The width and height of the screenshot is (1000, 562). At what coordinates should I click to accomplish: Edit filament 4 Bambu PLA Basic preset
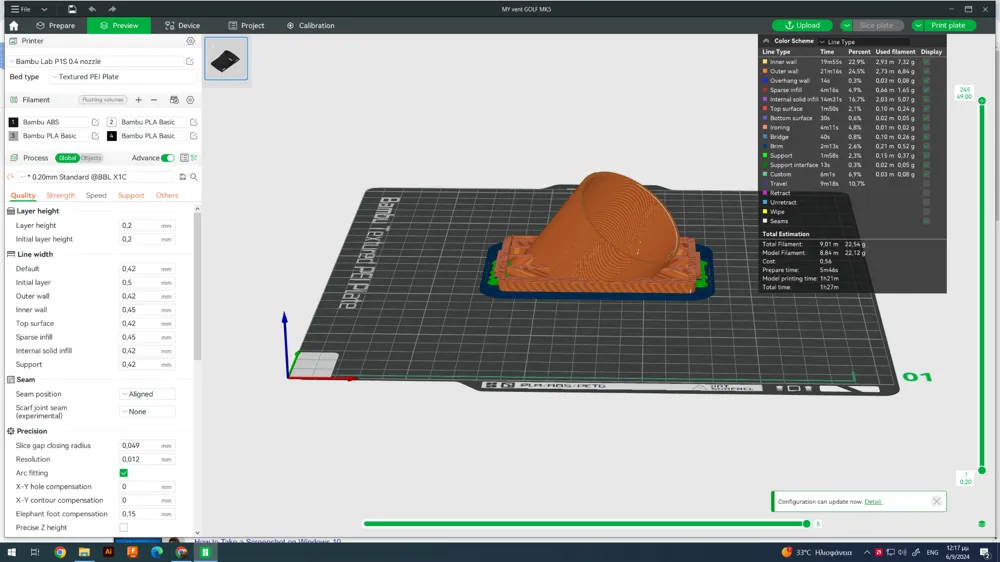pos(193,136)
